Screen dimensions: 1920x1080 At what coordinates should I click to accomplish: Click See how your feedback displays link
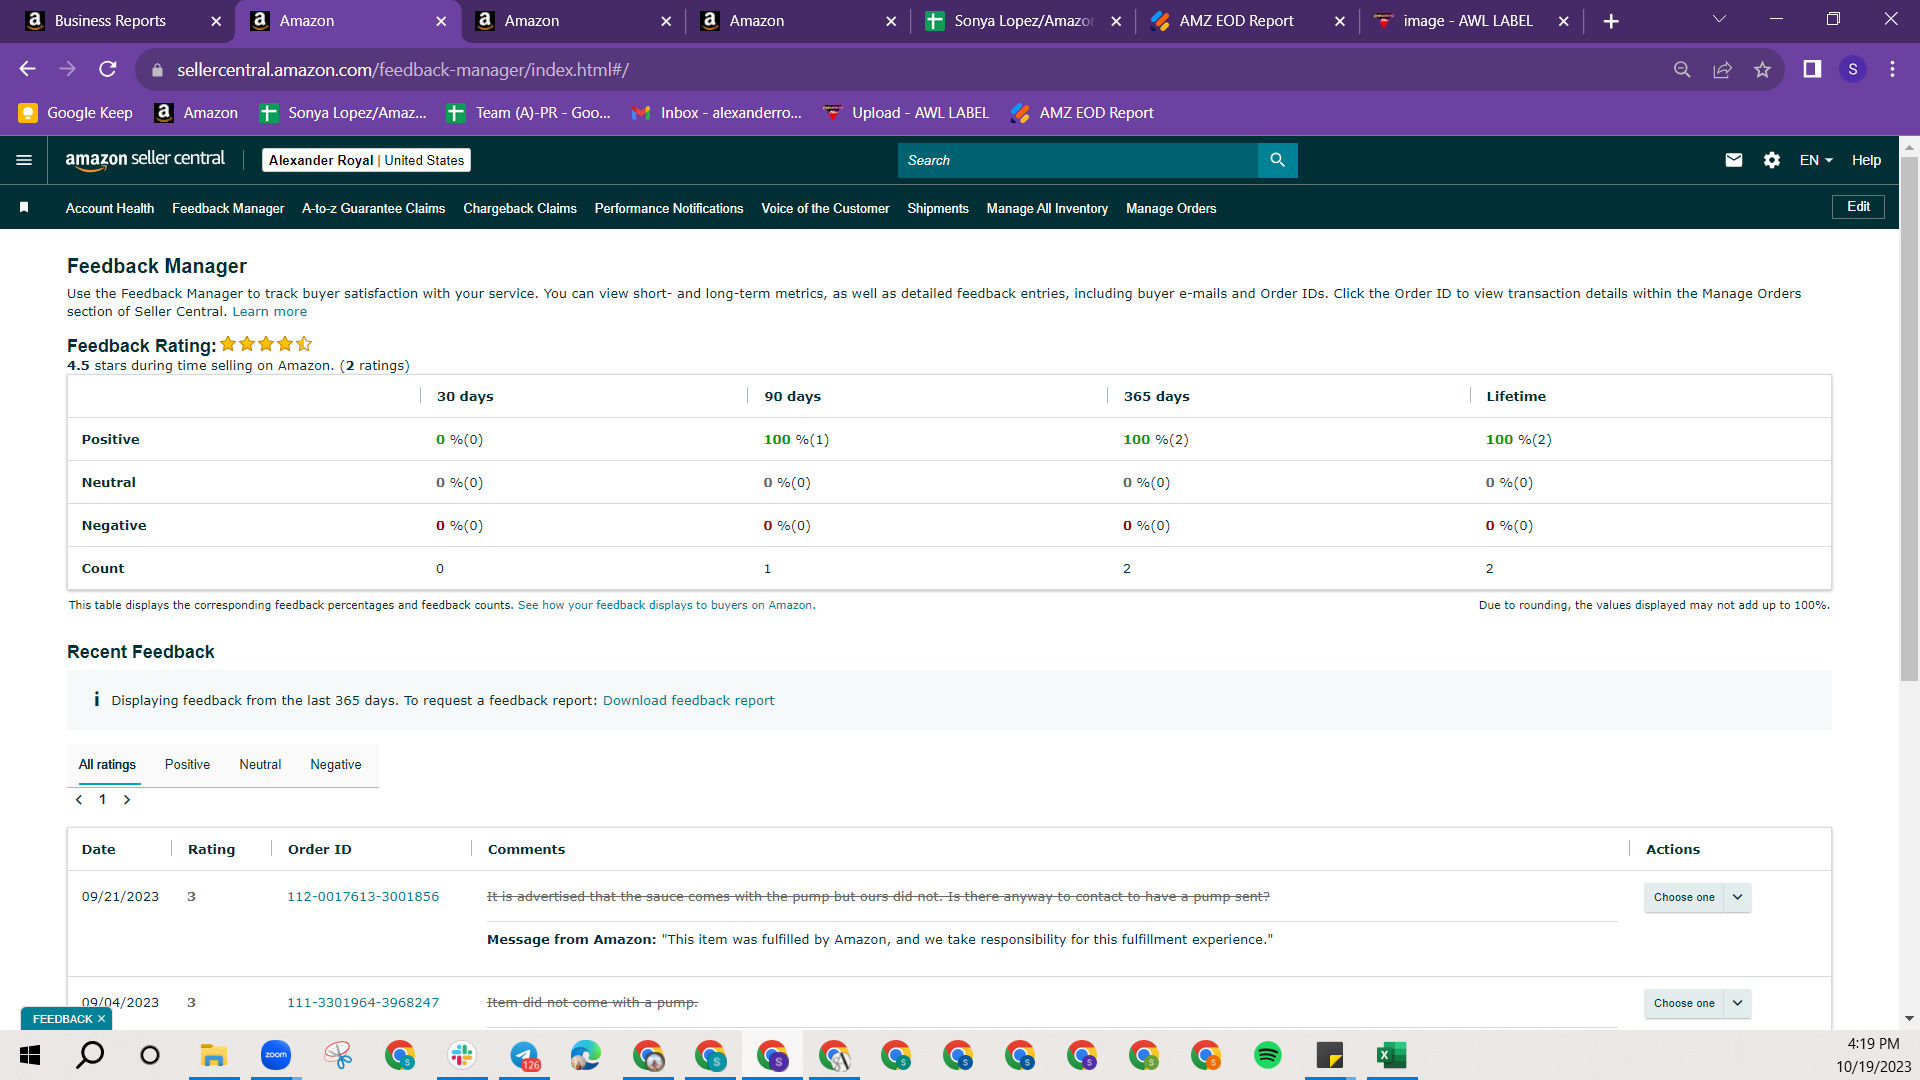(x=666, y=606)
